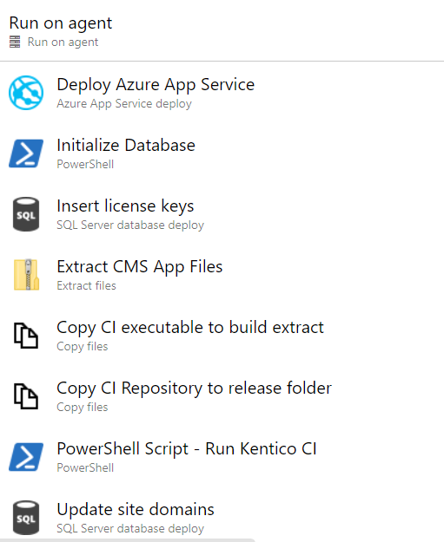Click SQL Server database deploy under Update site domains
This screenshot has height=542, width=444.
(x=130, y=529)
